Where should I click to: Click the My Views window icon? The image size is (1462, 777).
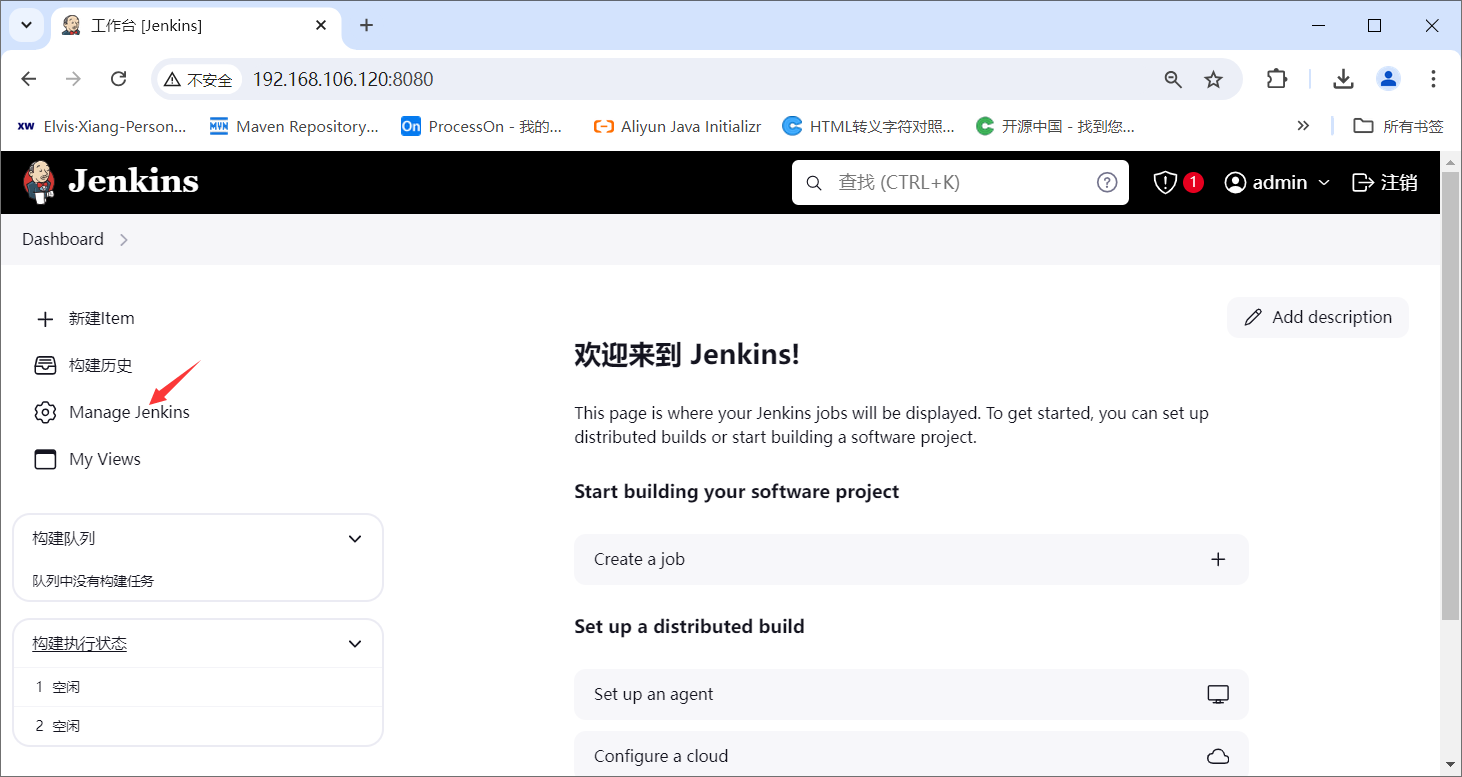[x=45, y=459]
